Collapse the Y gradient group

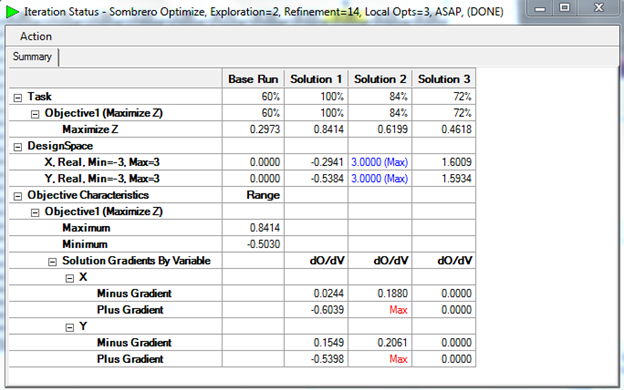coord(70,328)
